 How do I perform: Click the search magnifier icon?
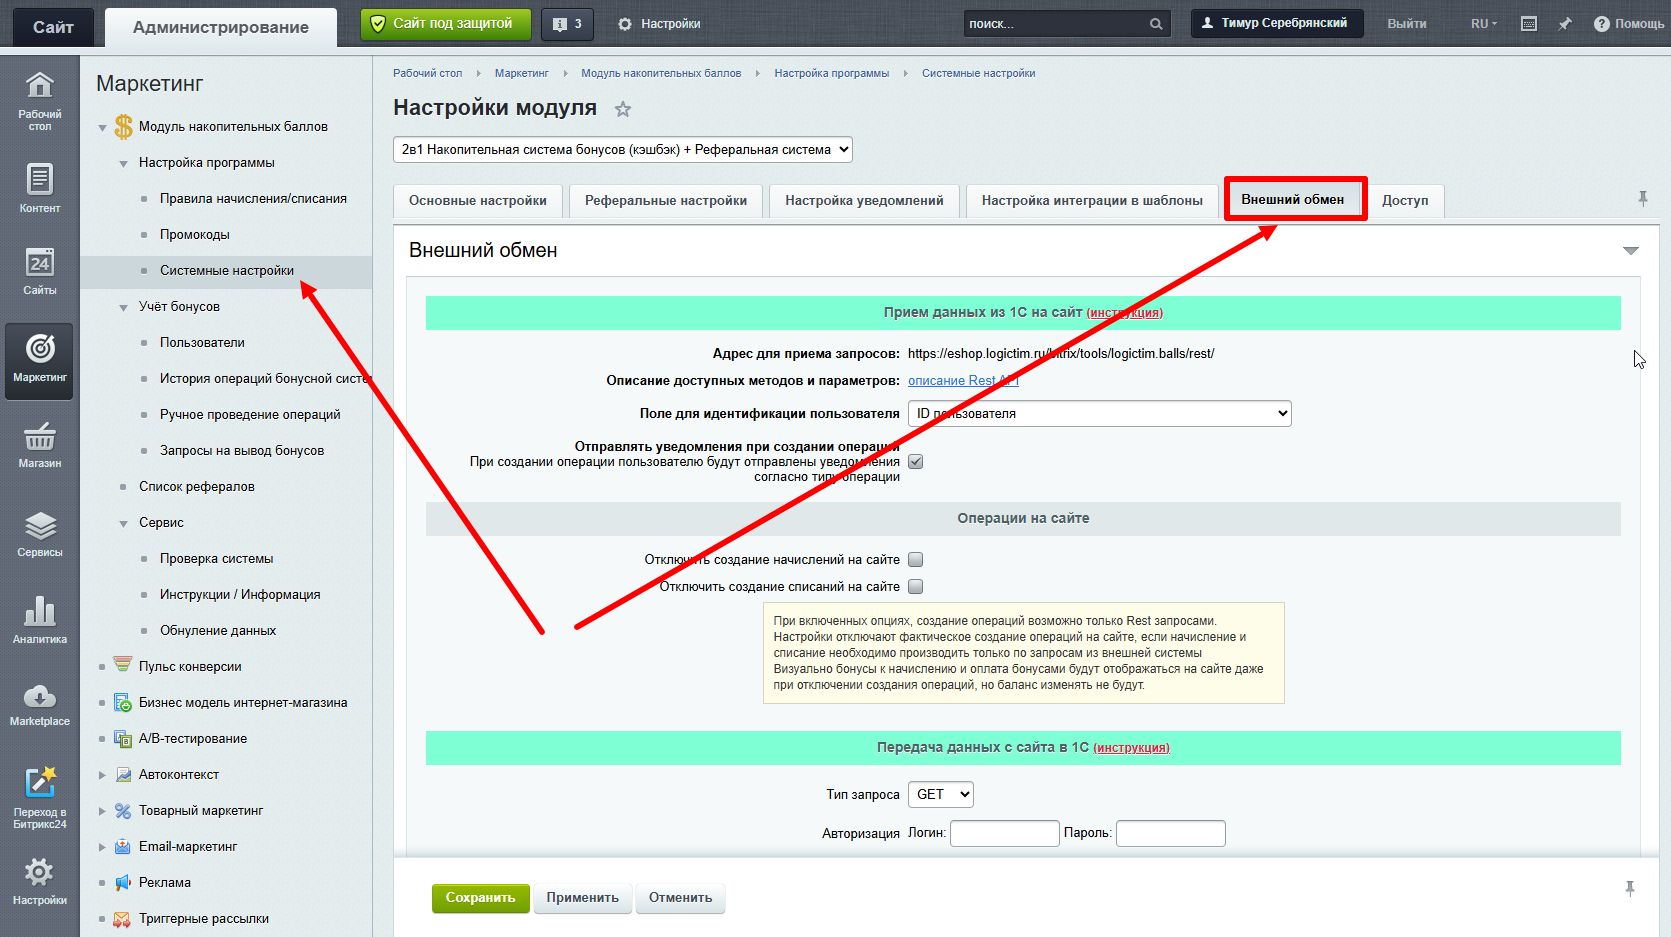[x=1156, y=24]
